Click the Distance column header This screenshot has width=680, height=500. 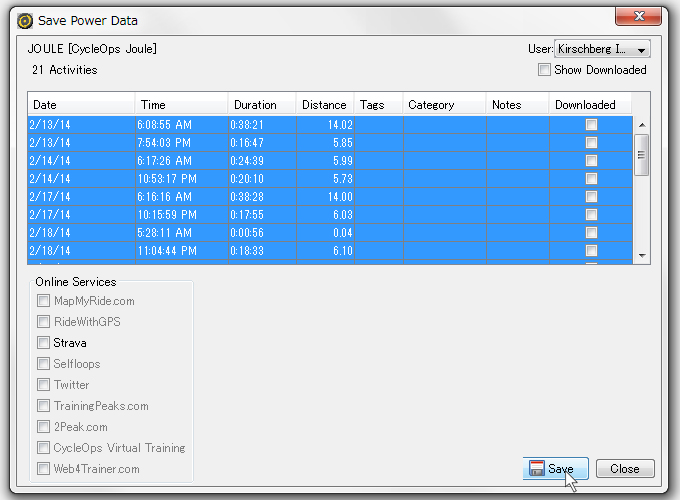pos(324,105)
